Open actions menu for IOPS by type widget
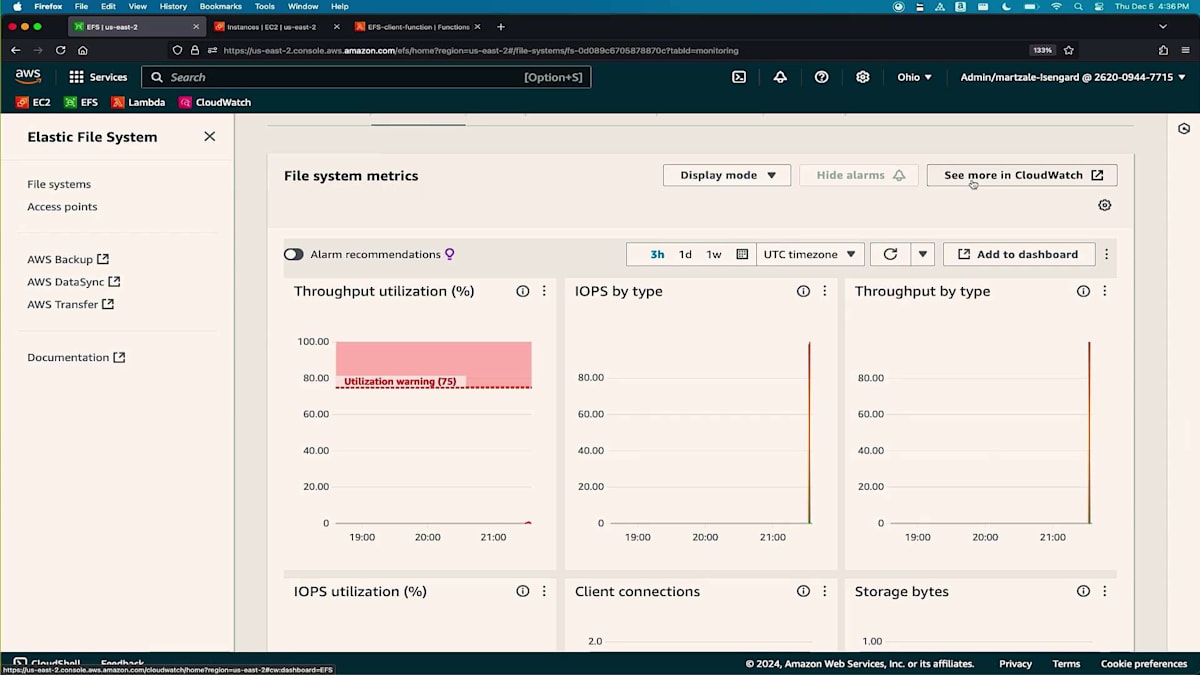 [x=825, y=291]
